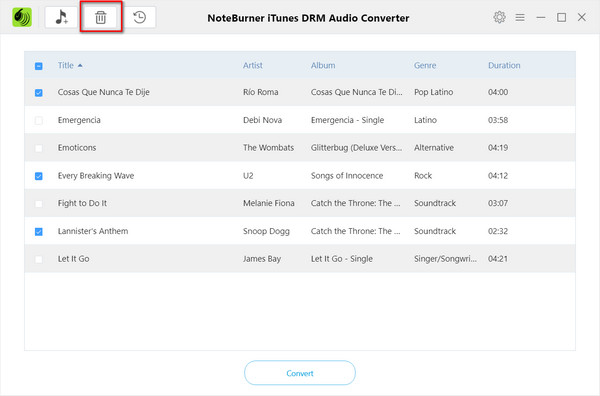This screenshot has width=600, height=396.
Task: Uncheck Cosas Que Nunca Te Dije checkbox
Action: click(x=39, y=93)
